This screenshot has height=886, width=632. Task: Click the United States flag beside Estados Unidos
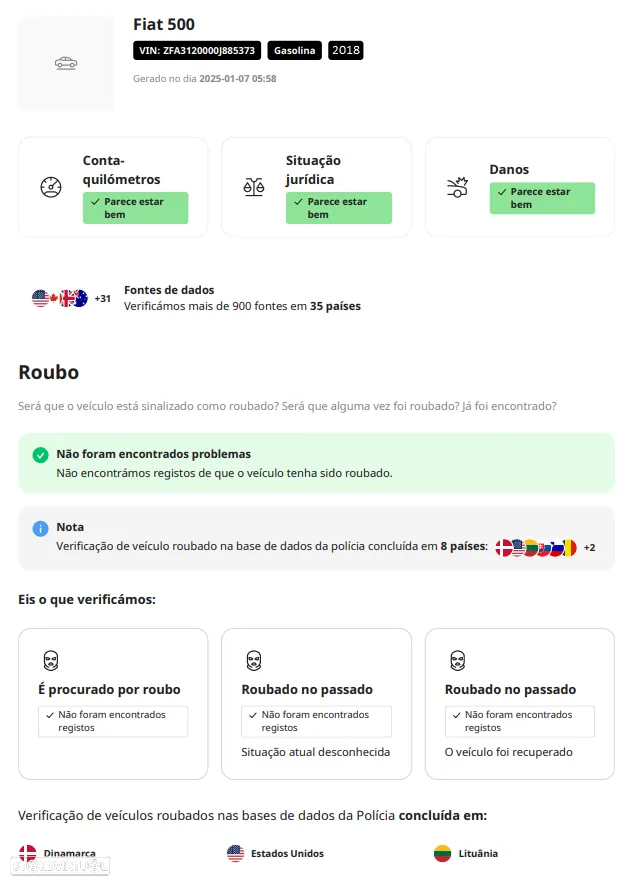point(235,853)
